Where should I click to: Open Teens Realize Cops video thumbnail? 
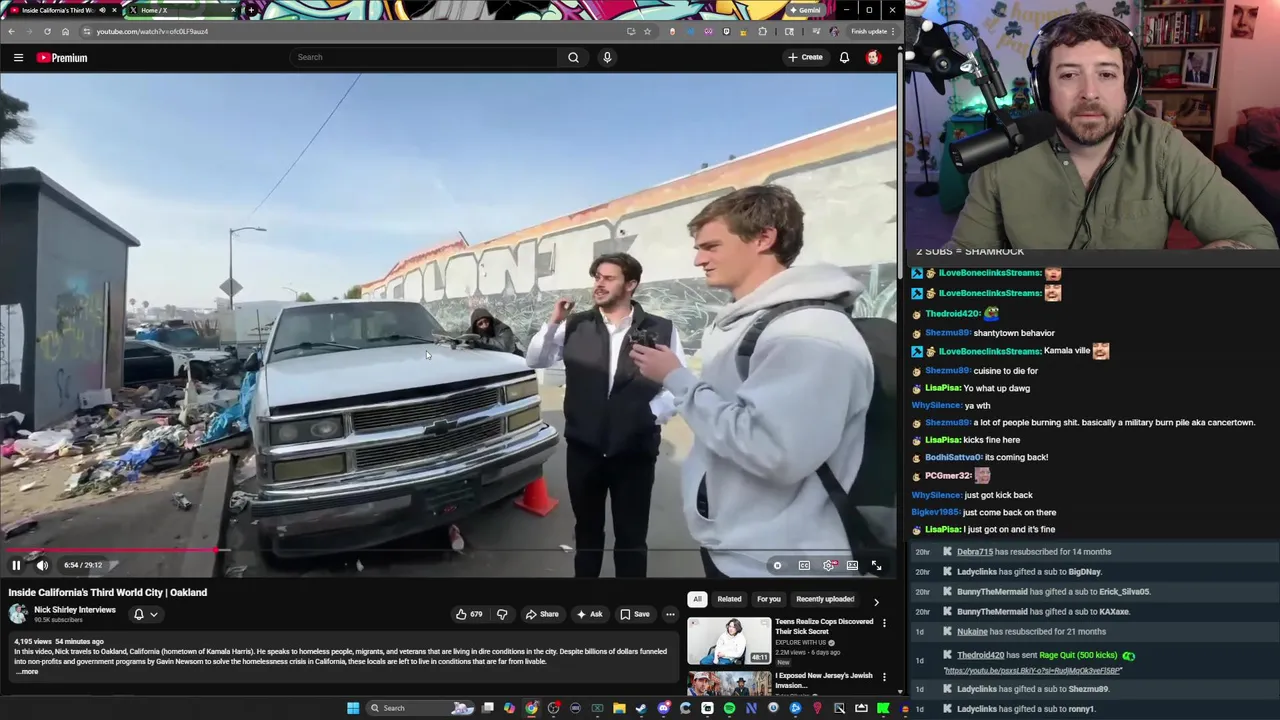coord(729,641)
